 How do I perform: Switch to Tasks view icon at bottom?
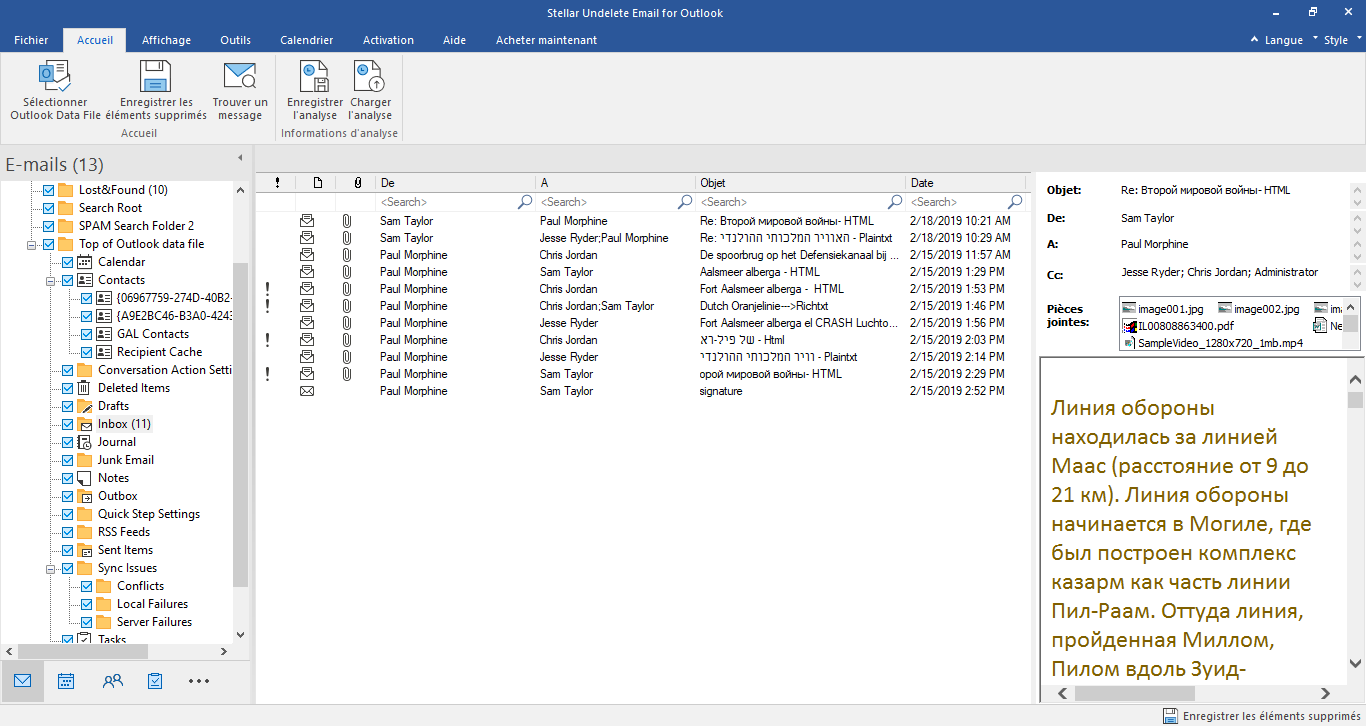point(155,681)
